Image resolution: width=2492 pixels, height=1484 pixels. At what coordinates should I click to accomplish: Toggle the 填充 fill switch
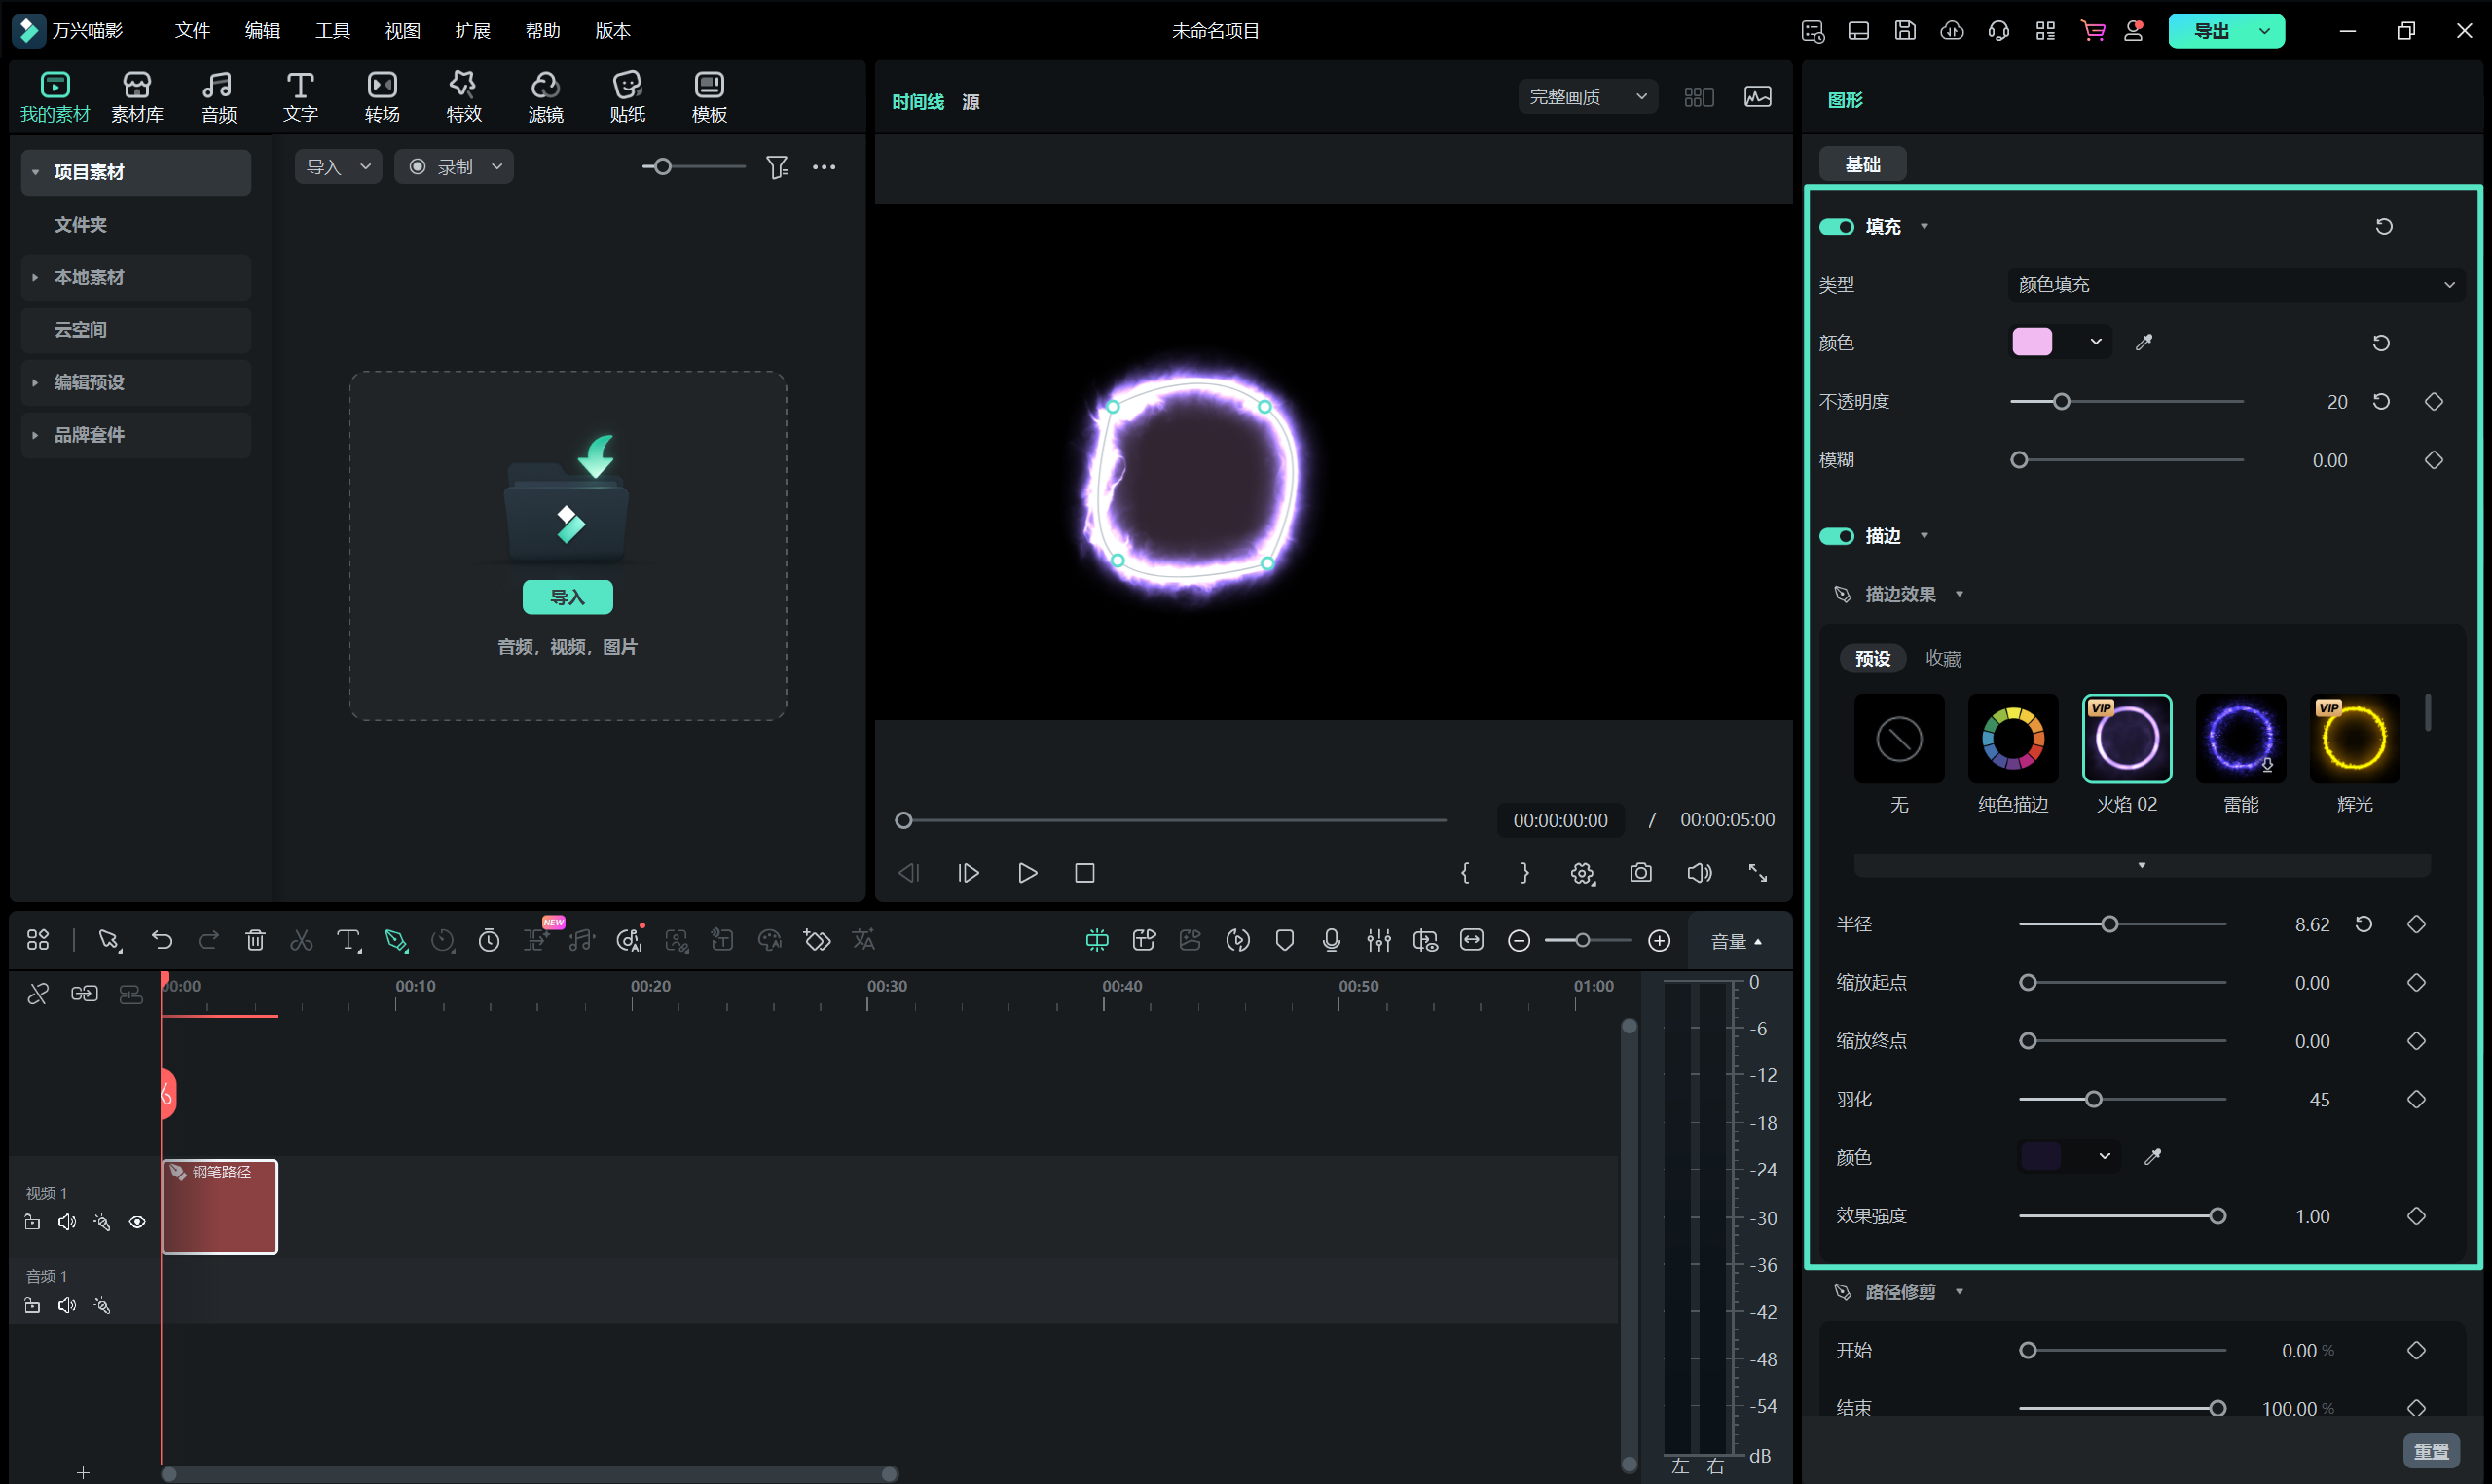1836,227
